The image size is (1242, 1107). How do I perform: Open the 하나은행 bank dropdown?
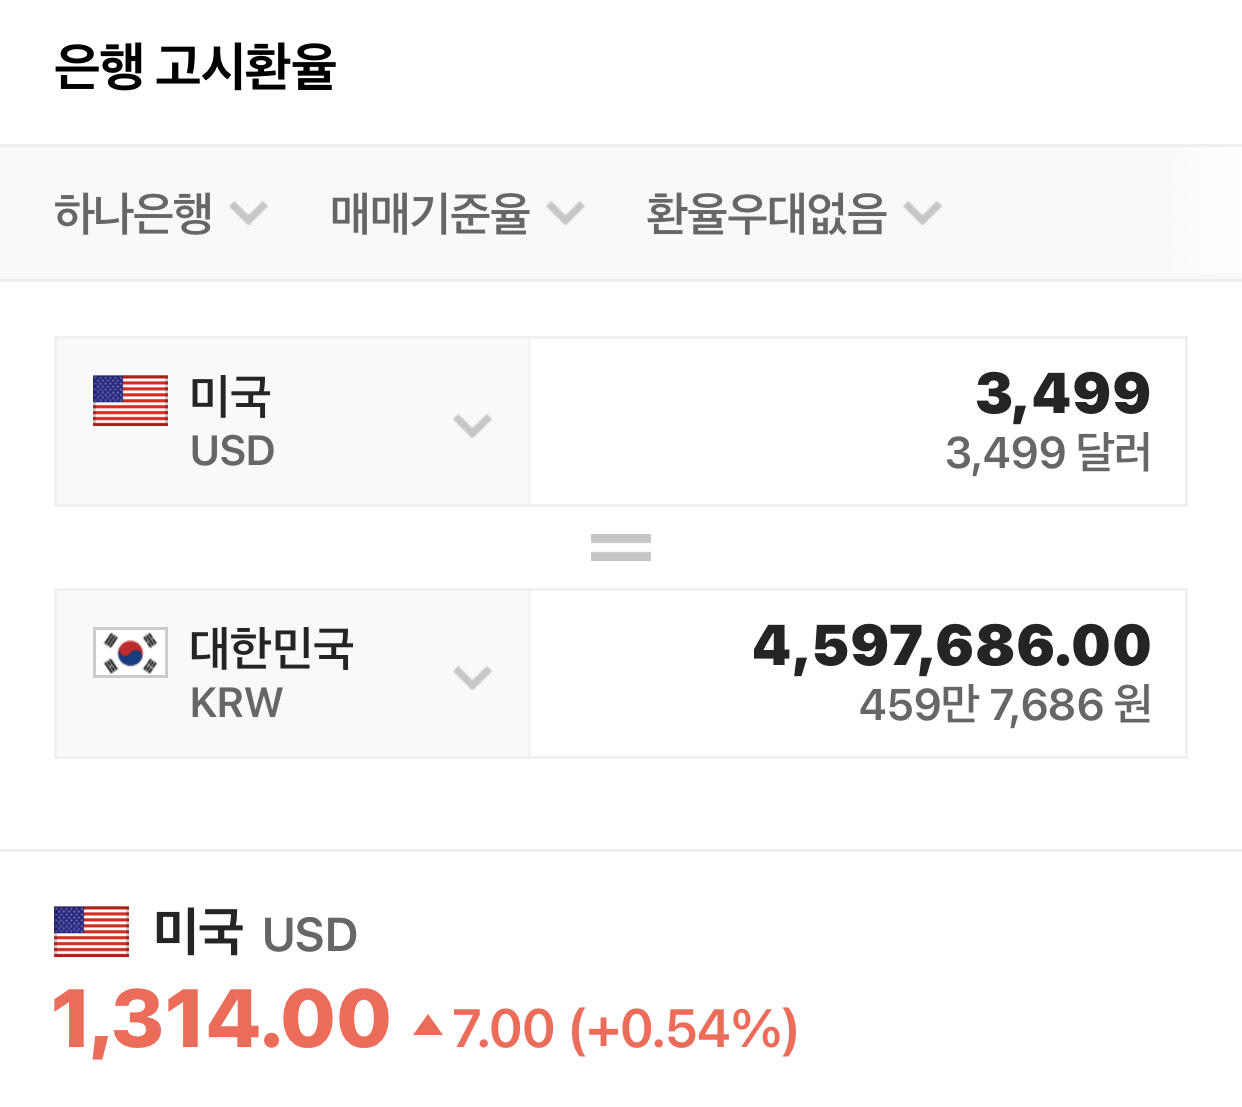(160, 213)
